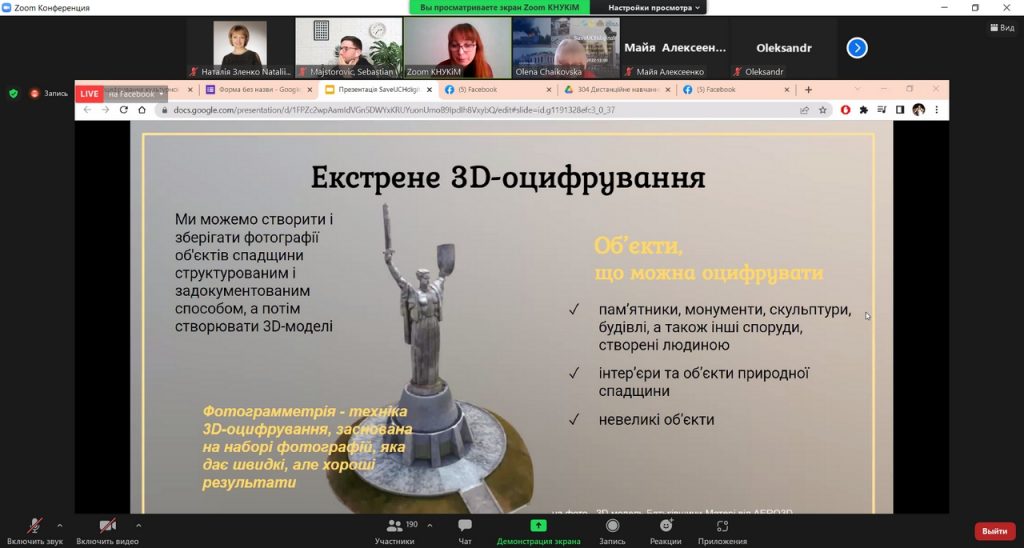Select Zoom КНУКіМ video thumbnail
The height and width of the screenshot is (548, 1024).
(x=457, y=48)
